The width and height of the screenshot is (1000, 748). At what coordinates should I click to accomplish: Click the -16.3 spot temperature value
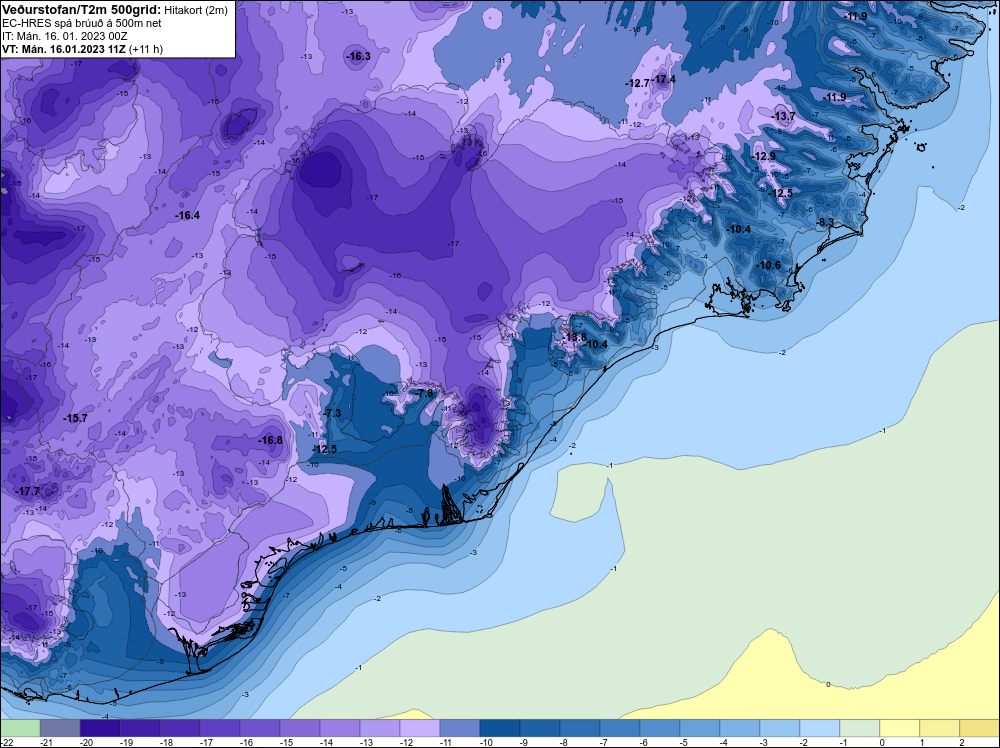[358, 56]
